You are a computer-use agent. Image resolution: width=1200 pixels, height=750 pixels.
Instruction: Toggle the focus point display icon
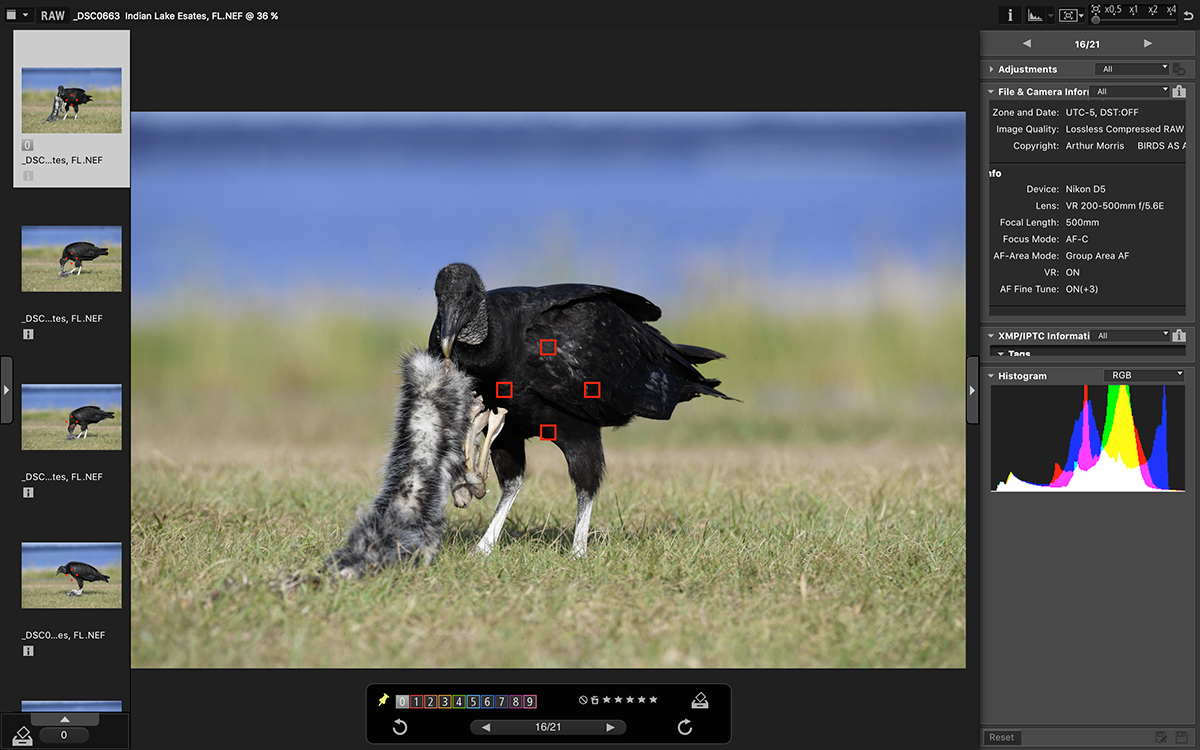click(x=1068, y=15)
